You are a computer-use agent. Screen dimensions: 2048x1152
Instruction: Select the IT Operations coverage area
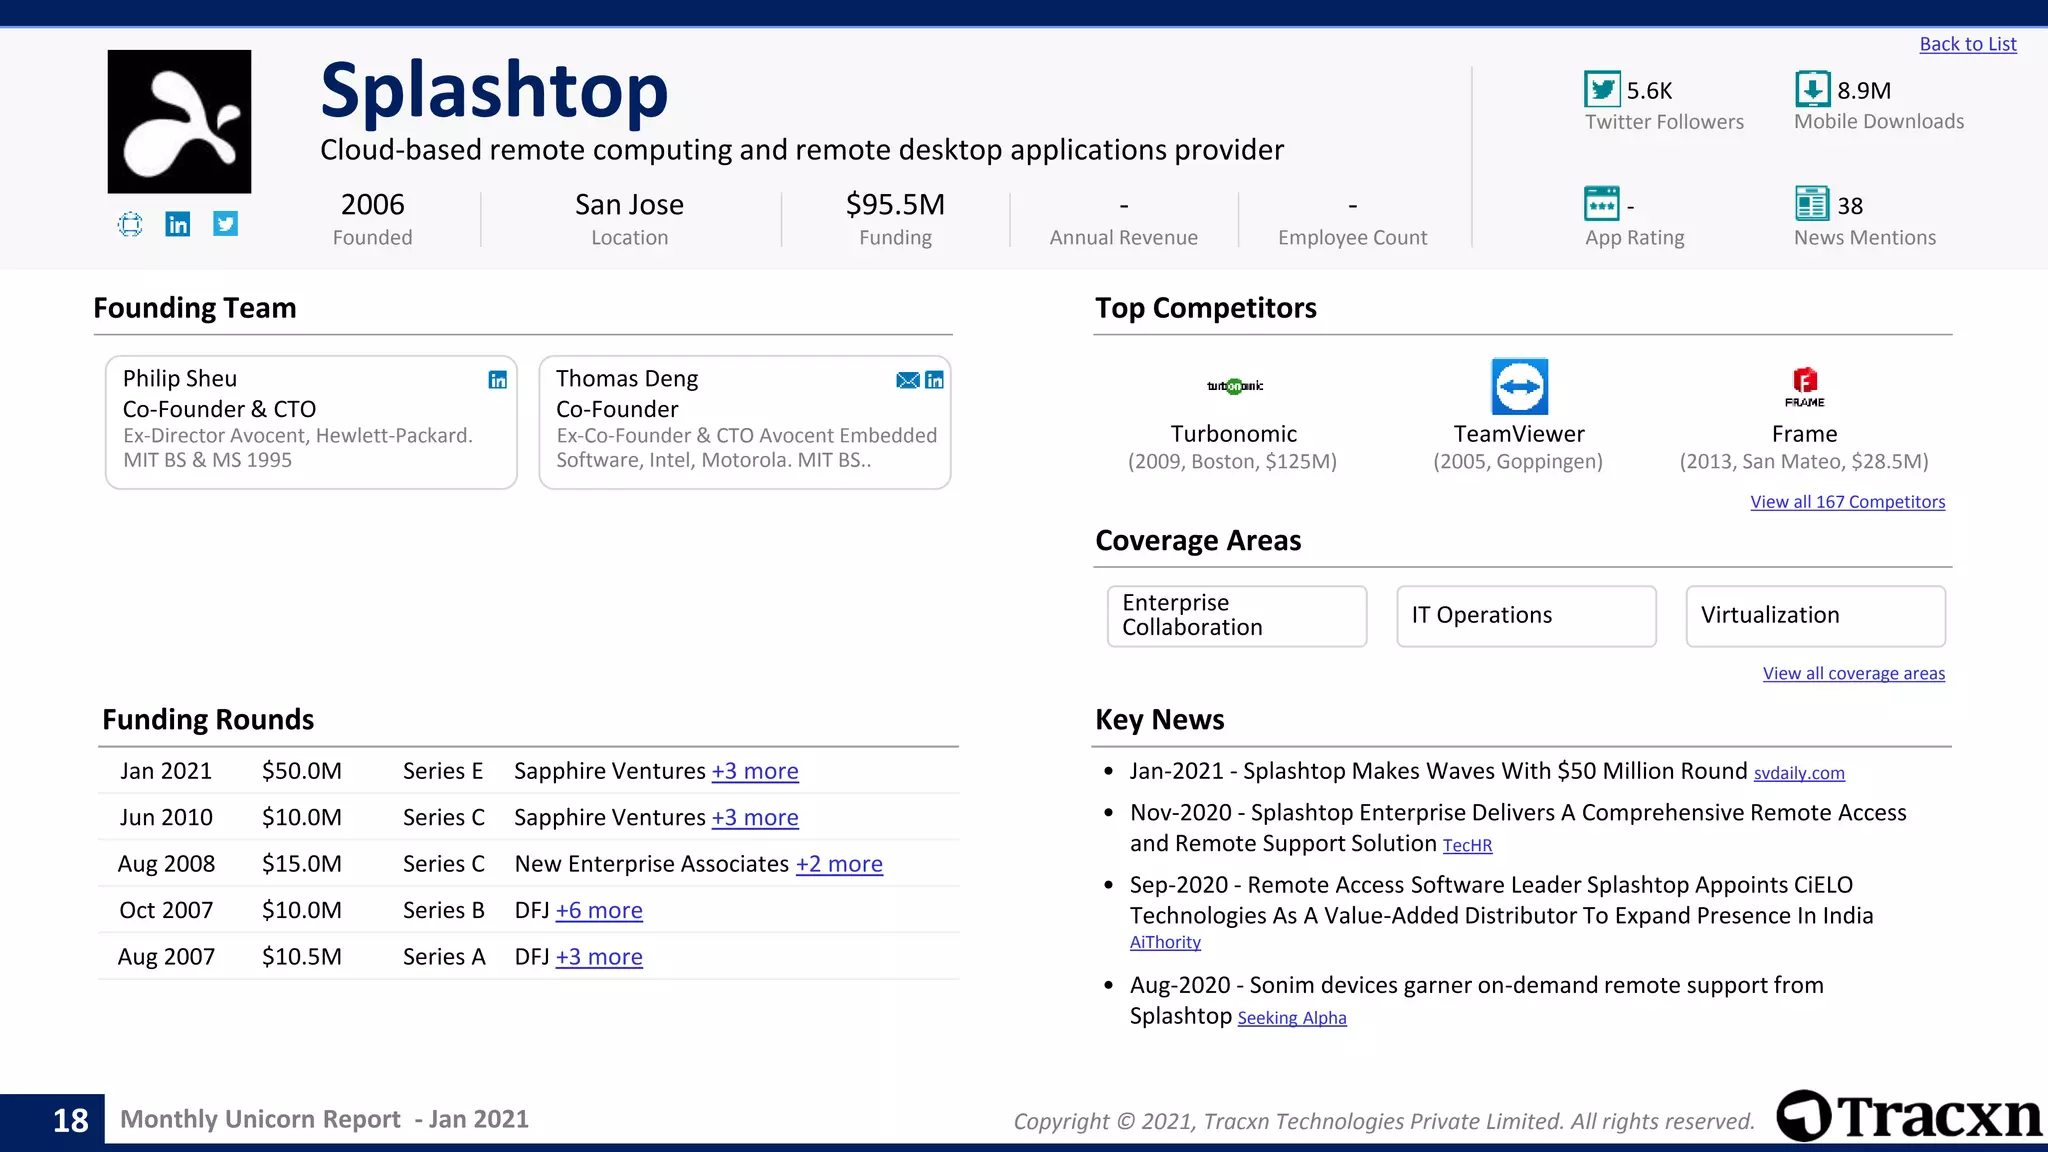point(1526,616)
